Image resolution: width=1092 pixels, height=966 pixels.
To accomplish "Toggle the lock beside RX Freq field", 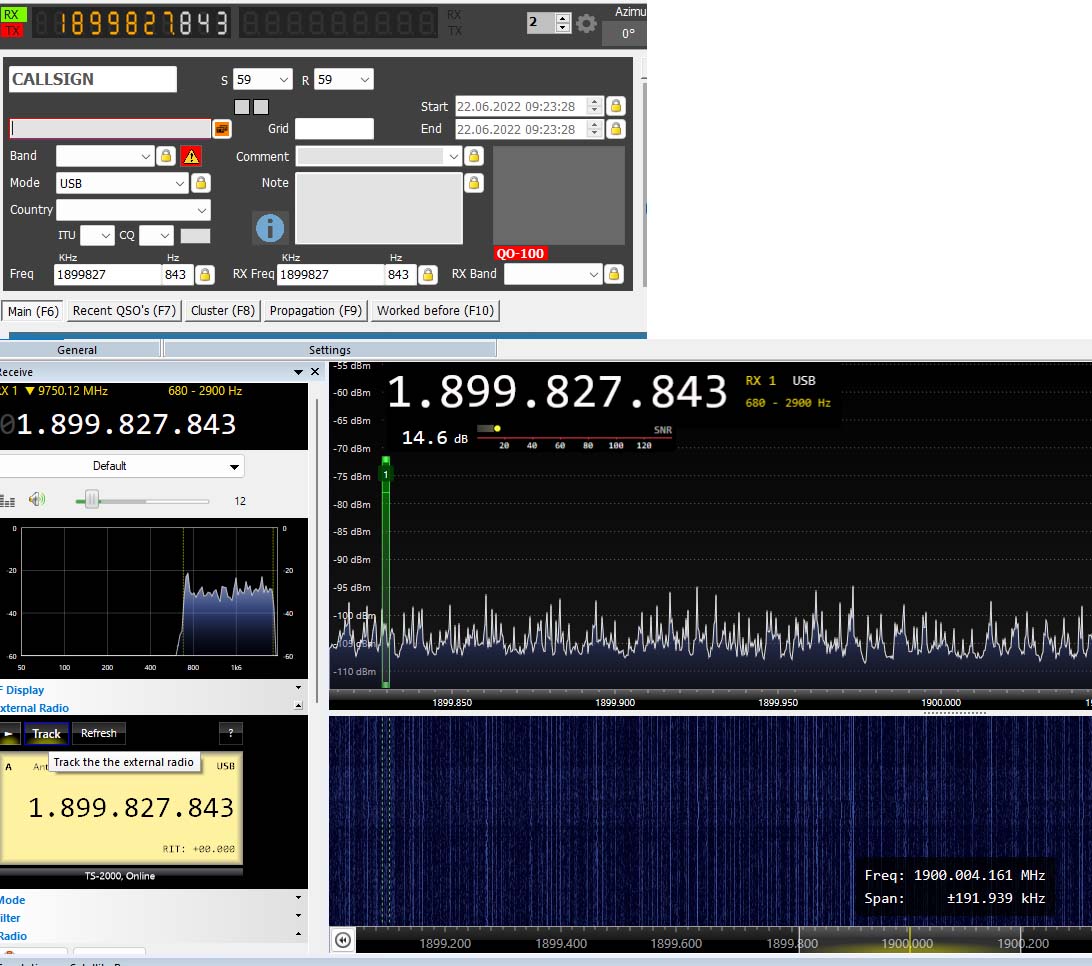I will (x=428, y=274).
